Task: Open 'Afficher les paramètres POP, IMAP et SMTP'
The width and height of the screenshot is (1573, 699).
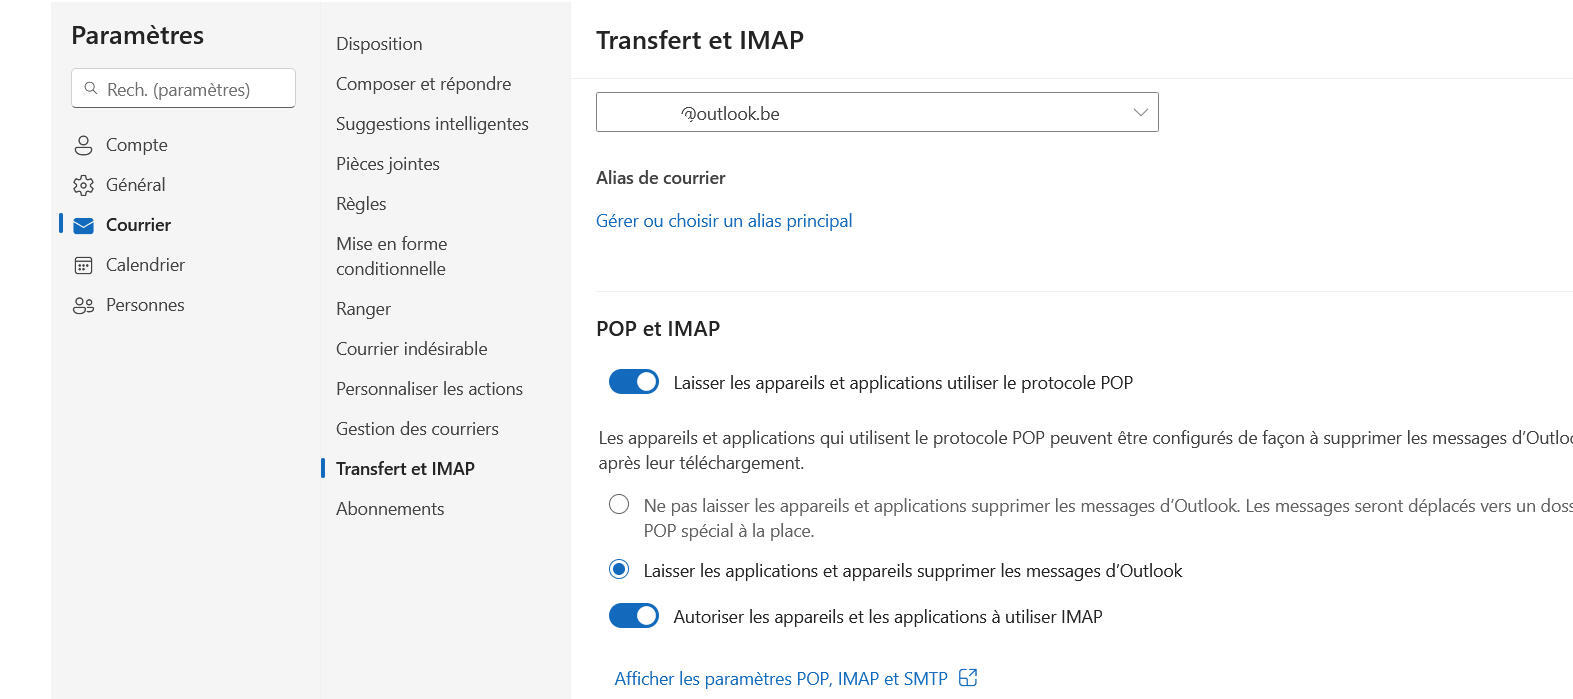Action: point(780,679)
